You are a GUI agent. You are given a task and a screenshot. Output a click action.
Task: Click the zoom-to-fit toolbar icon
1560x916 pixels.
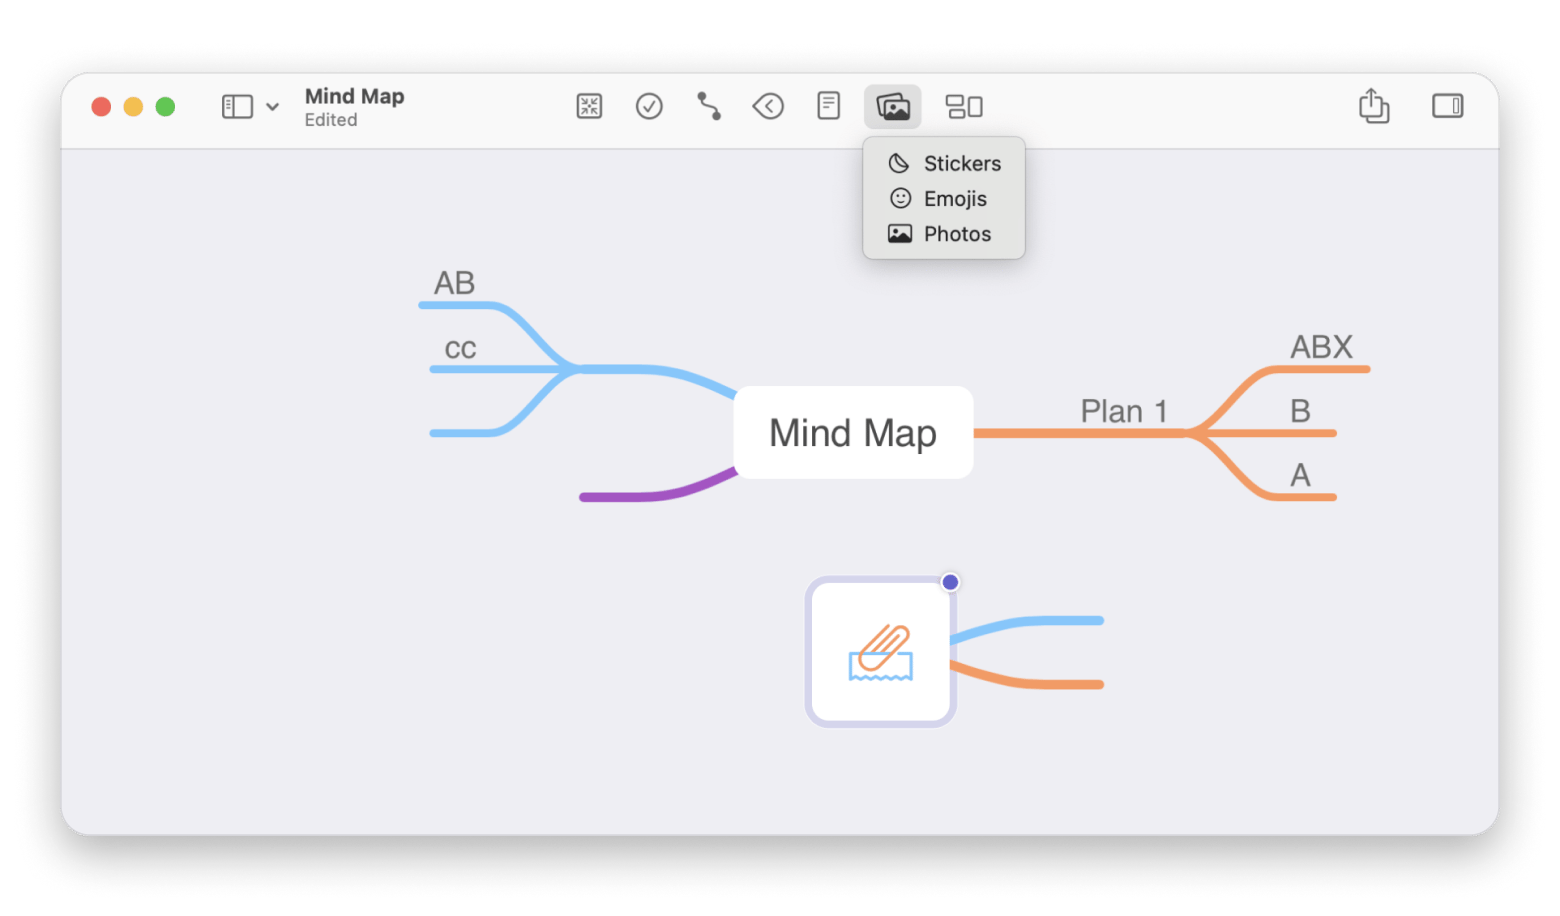point(590,106)
